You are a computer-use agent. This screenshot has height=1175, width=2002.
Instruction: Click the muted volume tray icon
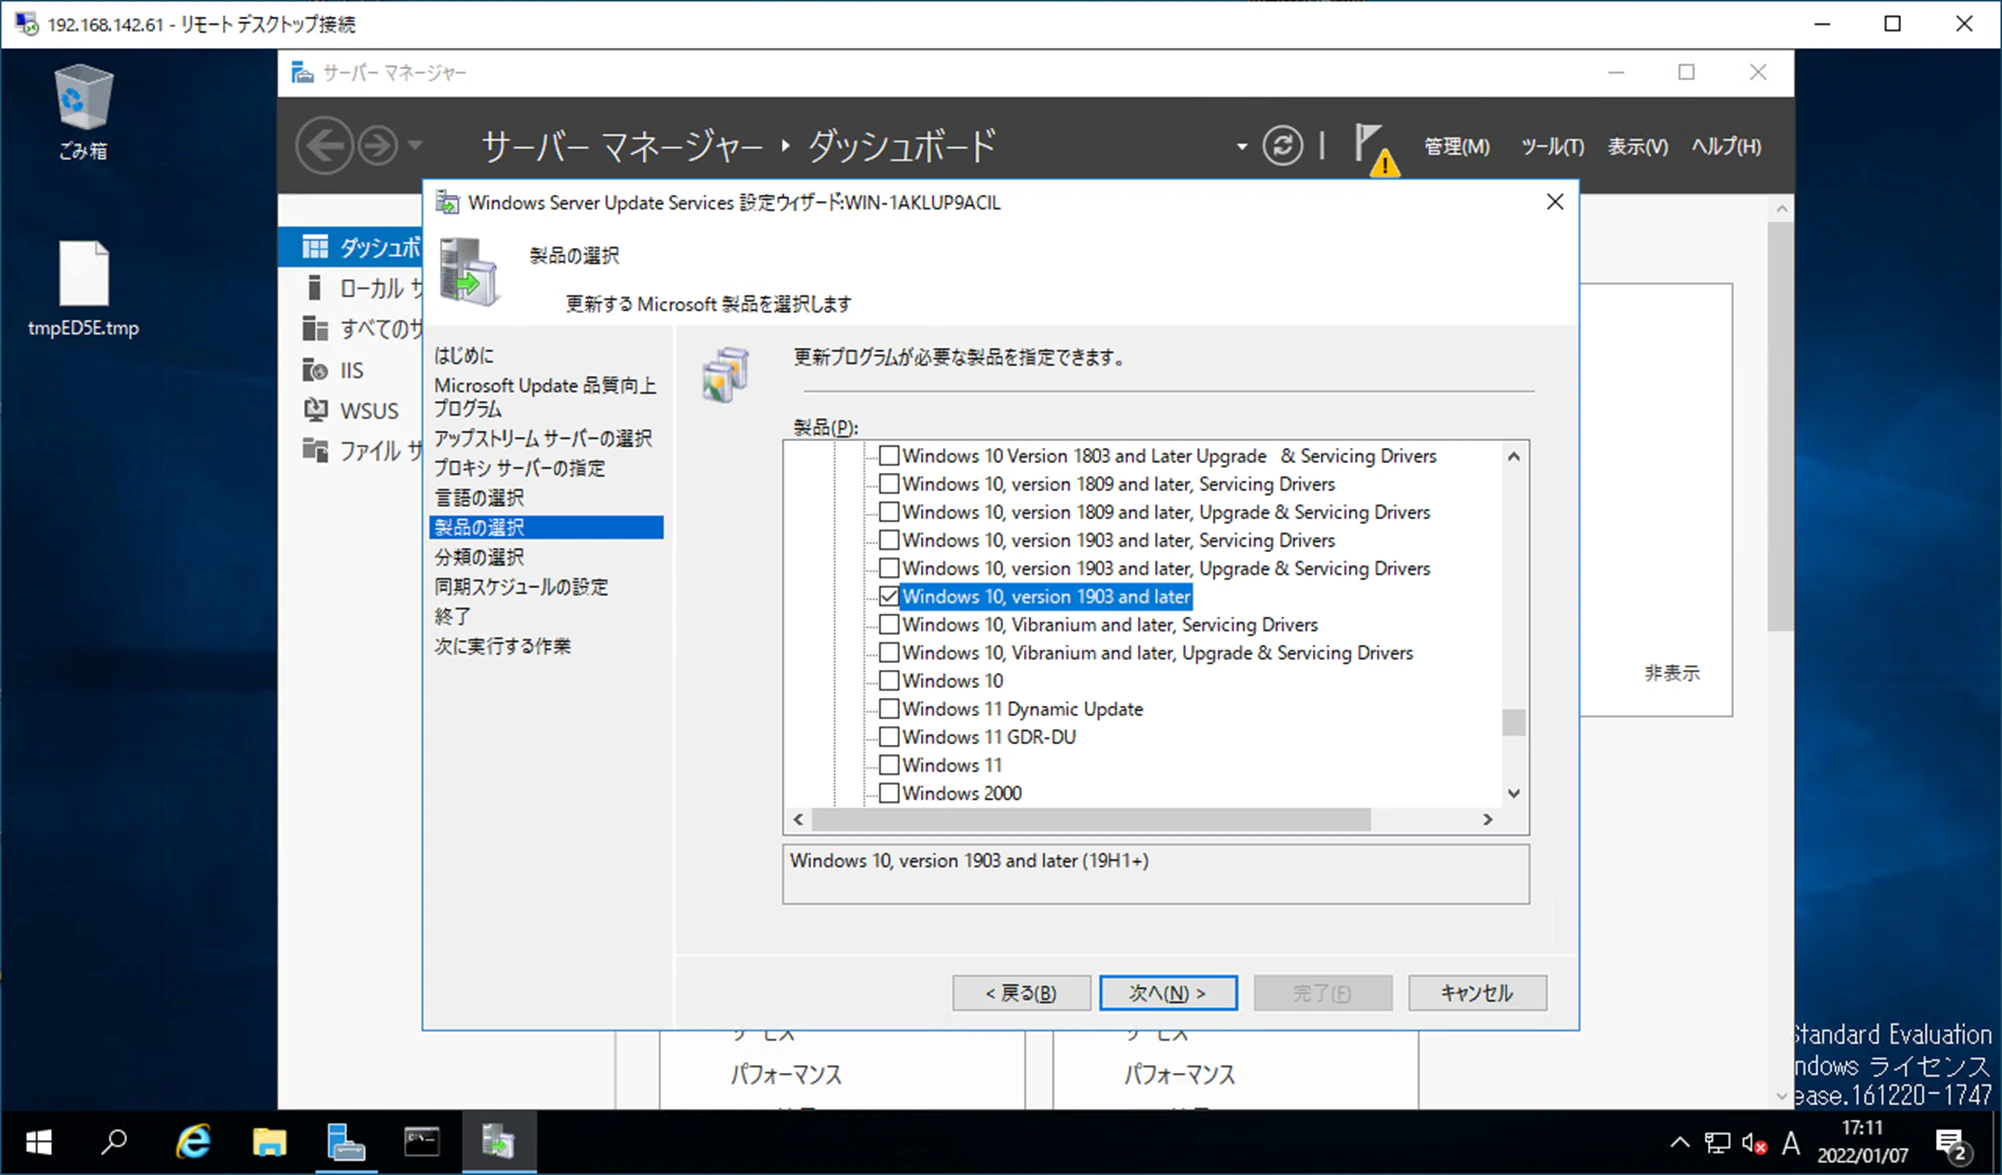point(1754,1142)
